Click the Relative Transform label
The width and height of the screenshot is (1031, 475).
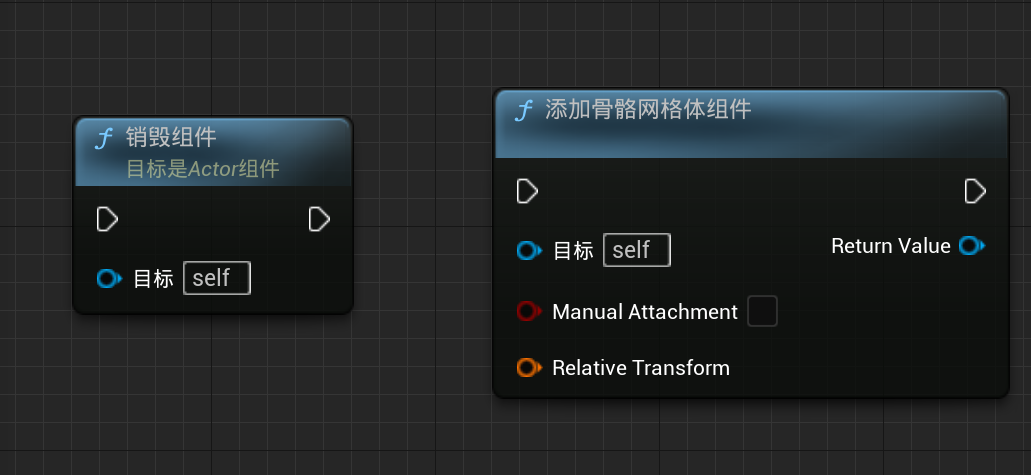click(x=641, y=367)
